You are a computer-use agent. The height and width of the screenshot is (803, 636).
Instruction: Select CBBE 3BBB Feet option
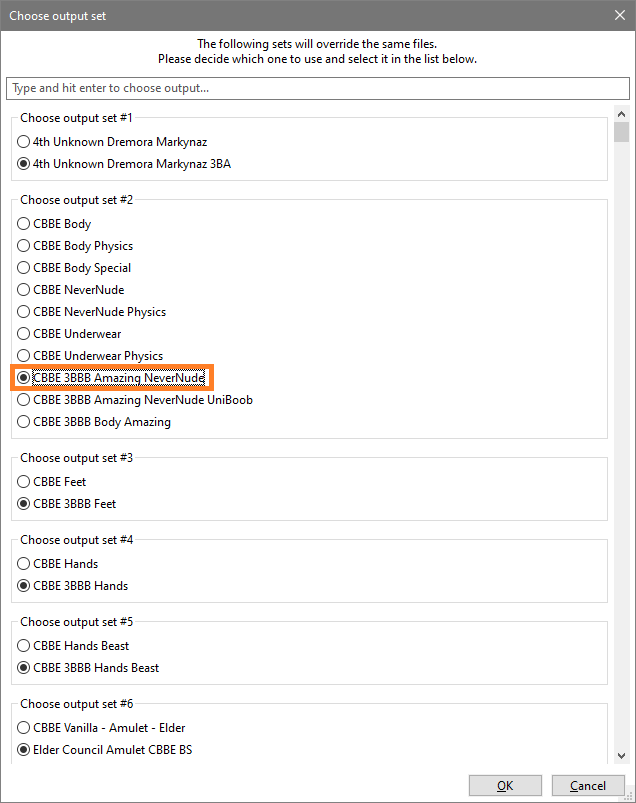[67, 504]
